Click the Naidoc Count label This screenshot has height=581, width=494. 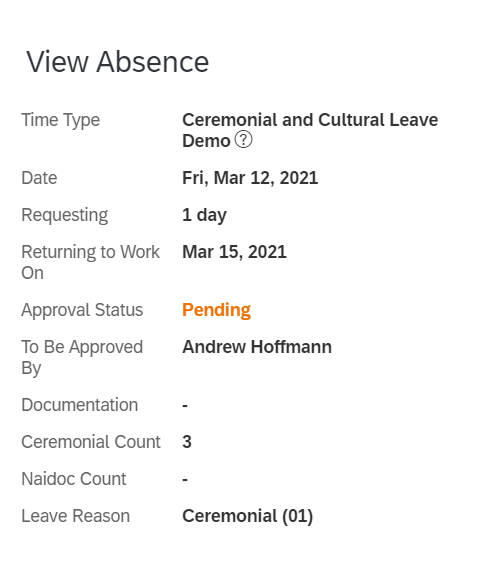click(74, 479)
